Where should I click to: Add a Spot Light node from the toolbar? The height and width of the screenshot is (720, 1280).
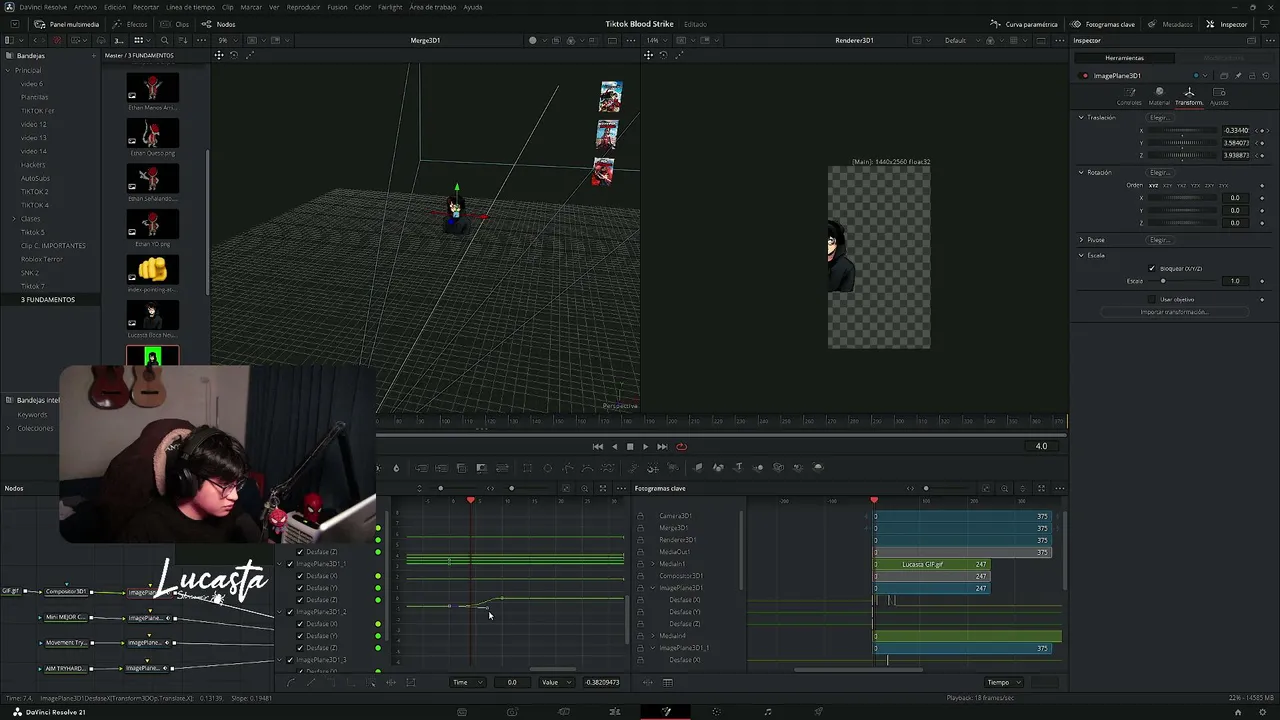798,468
